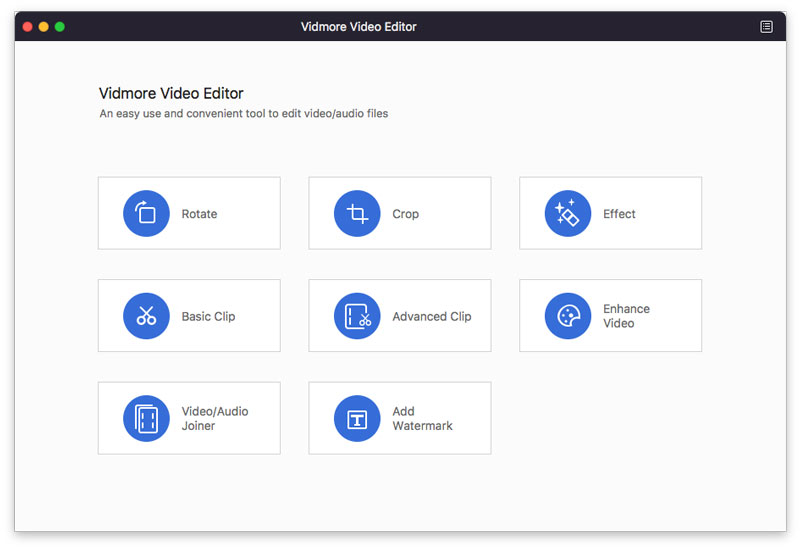800x549 pixels.
Task: Open the menu icon in title bar
Action: pos(766,27)
